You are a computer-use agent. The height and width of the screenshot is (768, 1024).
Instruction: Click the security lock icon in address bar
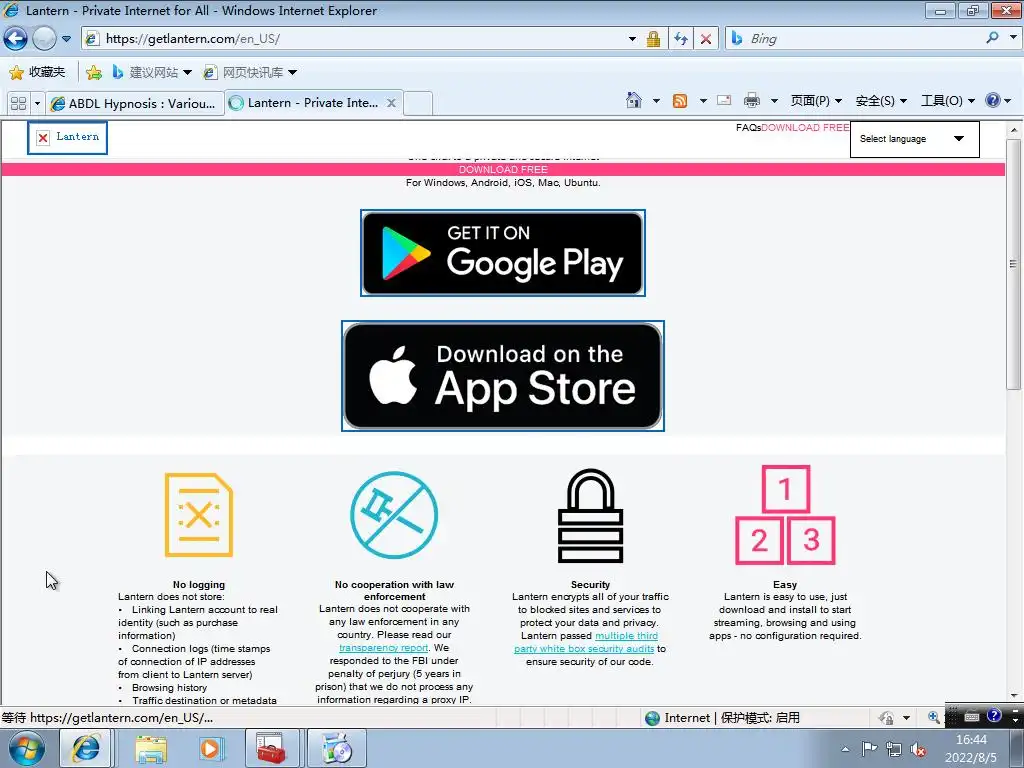point(653,39)
